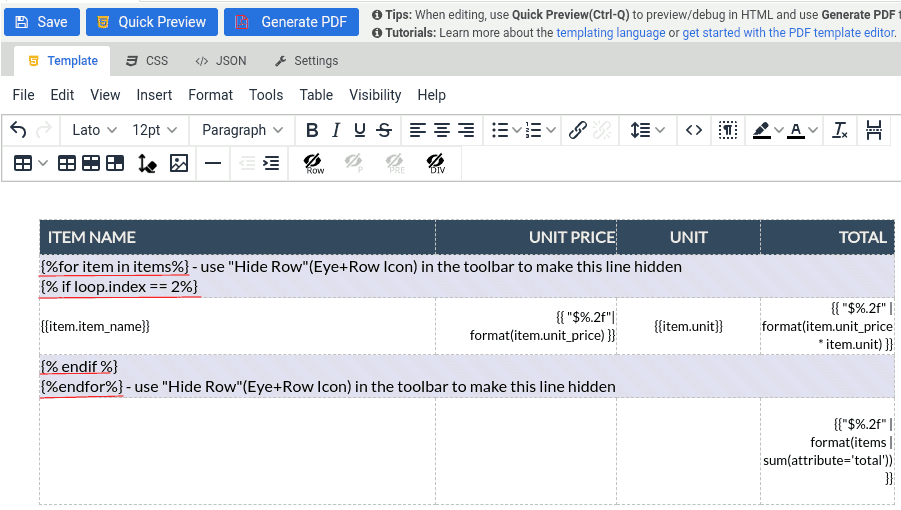Toggle show blocks icon
Image resolution: width=901 pixels, height=510 pixels.
tap(727, 130)
